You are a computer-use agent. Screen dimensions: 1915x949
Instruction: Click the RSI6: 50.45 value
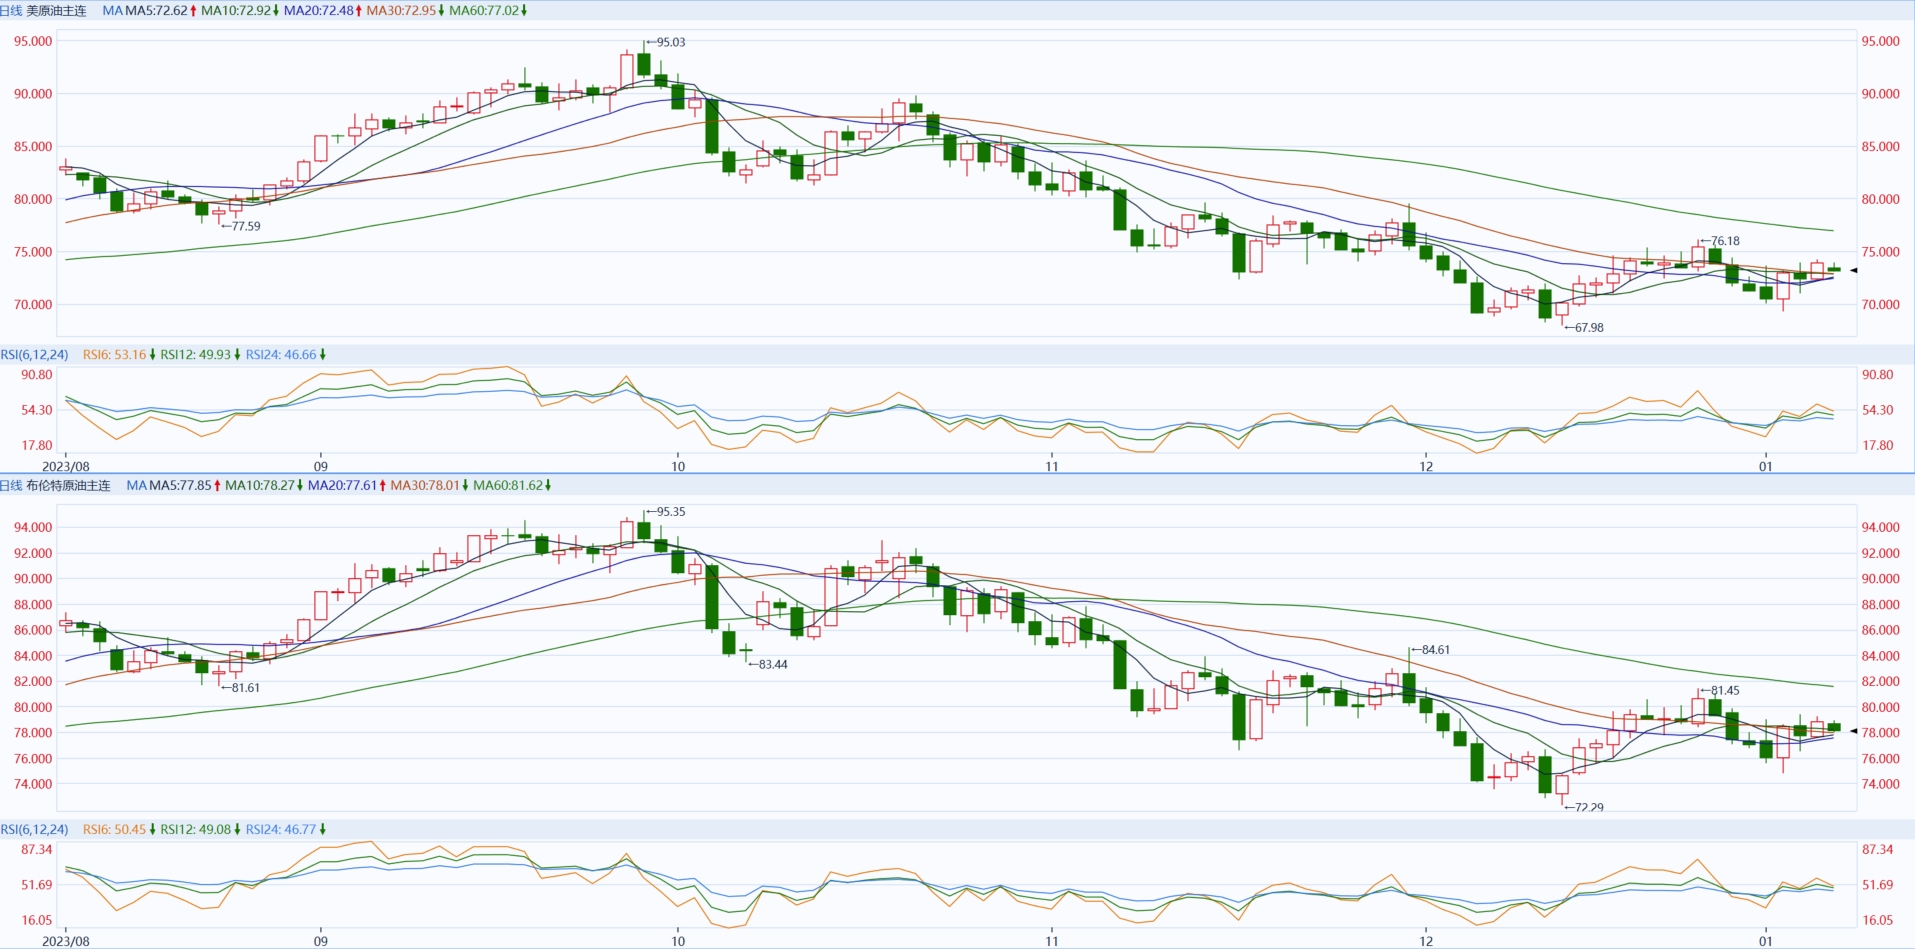coord(114,830)
